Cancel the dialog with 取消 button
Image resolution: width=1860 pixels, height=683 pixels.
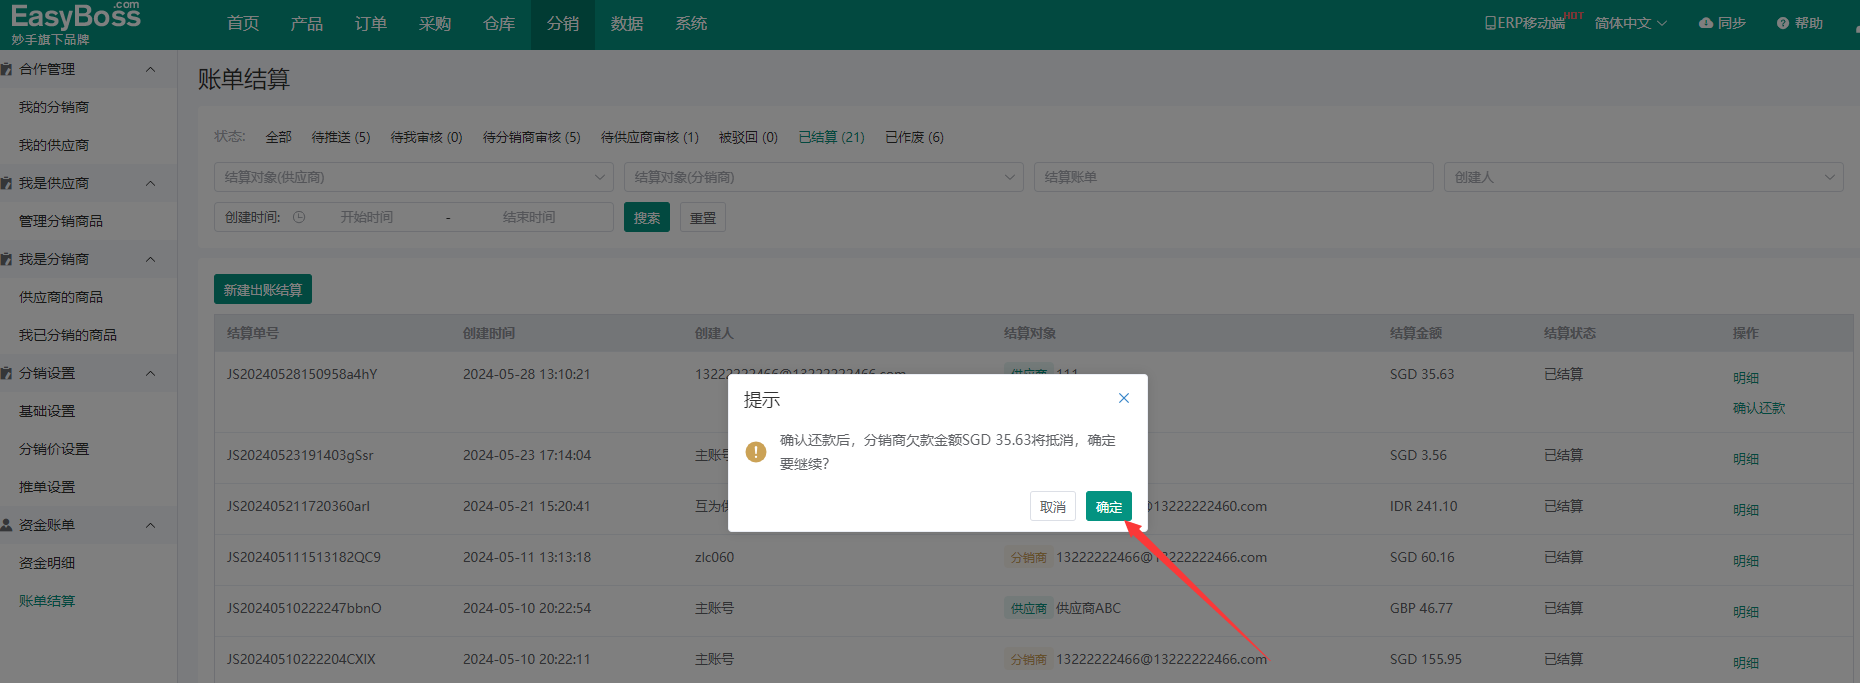[1052, 507]
